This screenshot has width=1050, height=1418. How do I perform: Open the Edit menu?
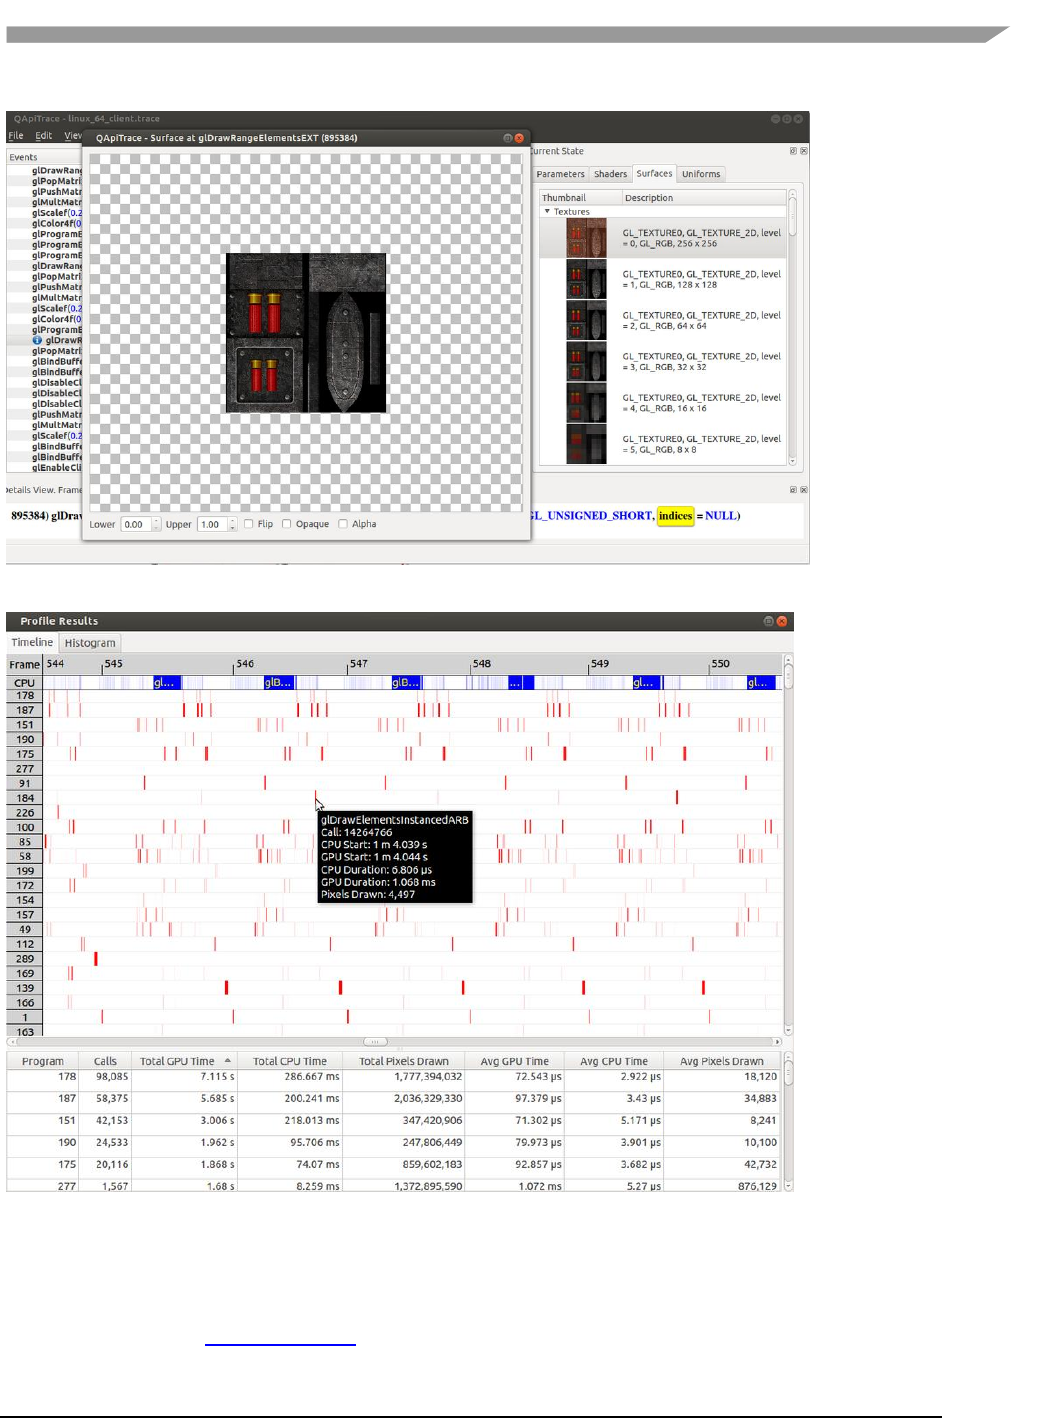tap(44, 135)
